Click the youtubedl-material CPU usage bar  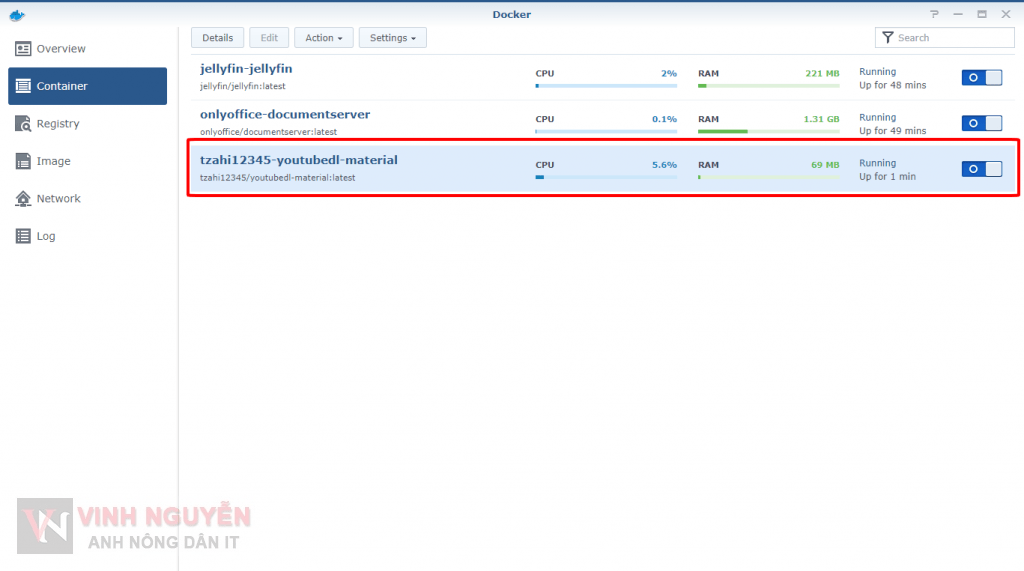[605, 177]
